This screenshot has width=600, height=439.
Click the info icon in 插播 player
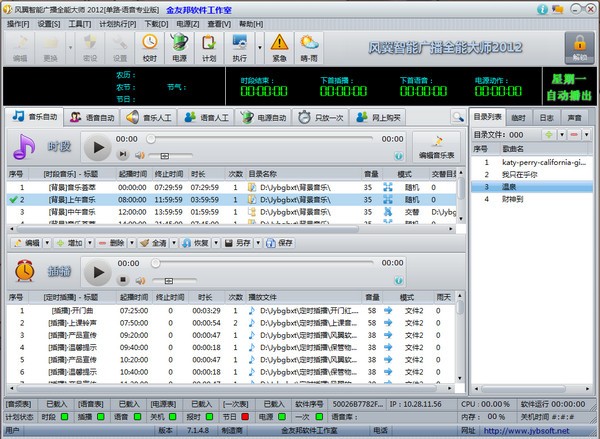398,281
